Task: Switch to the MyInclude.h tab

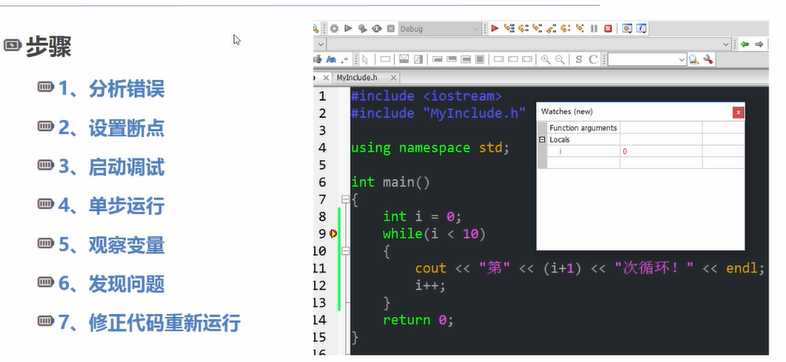Action: [x=357, y=78]
